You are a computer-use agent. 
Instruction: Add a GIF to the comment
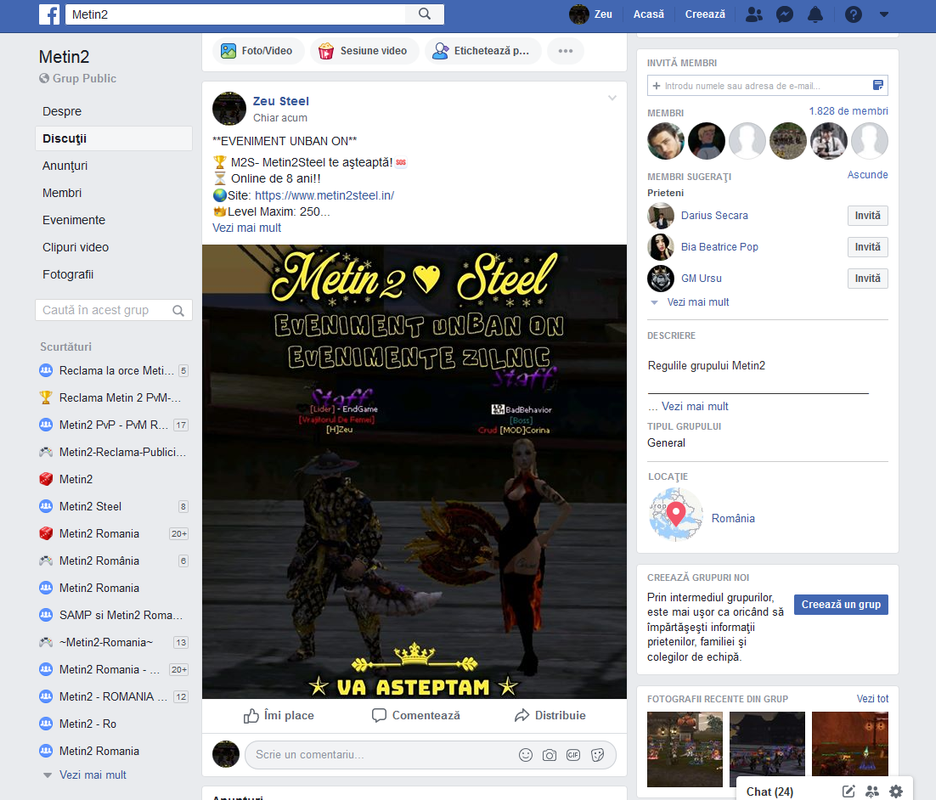(573, 755)
